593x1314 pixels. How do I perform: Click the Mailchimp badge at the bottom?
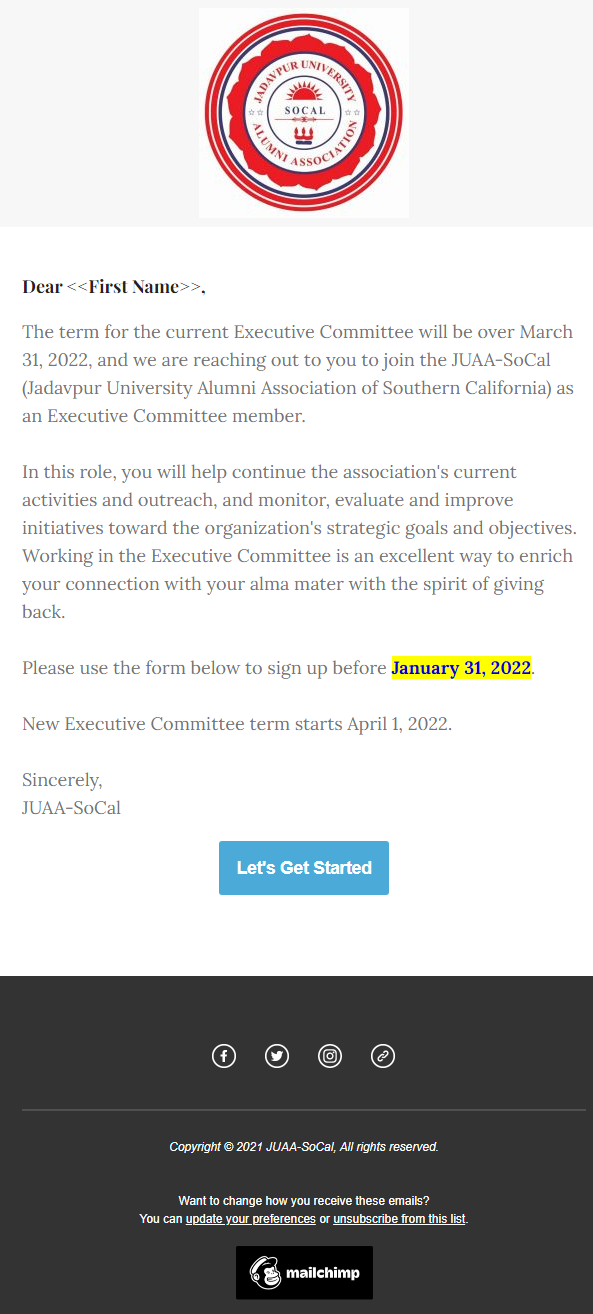click(304, 1272)
